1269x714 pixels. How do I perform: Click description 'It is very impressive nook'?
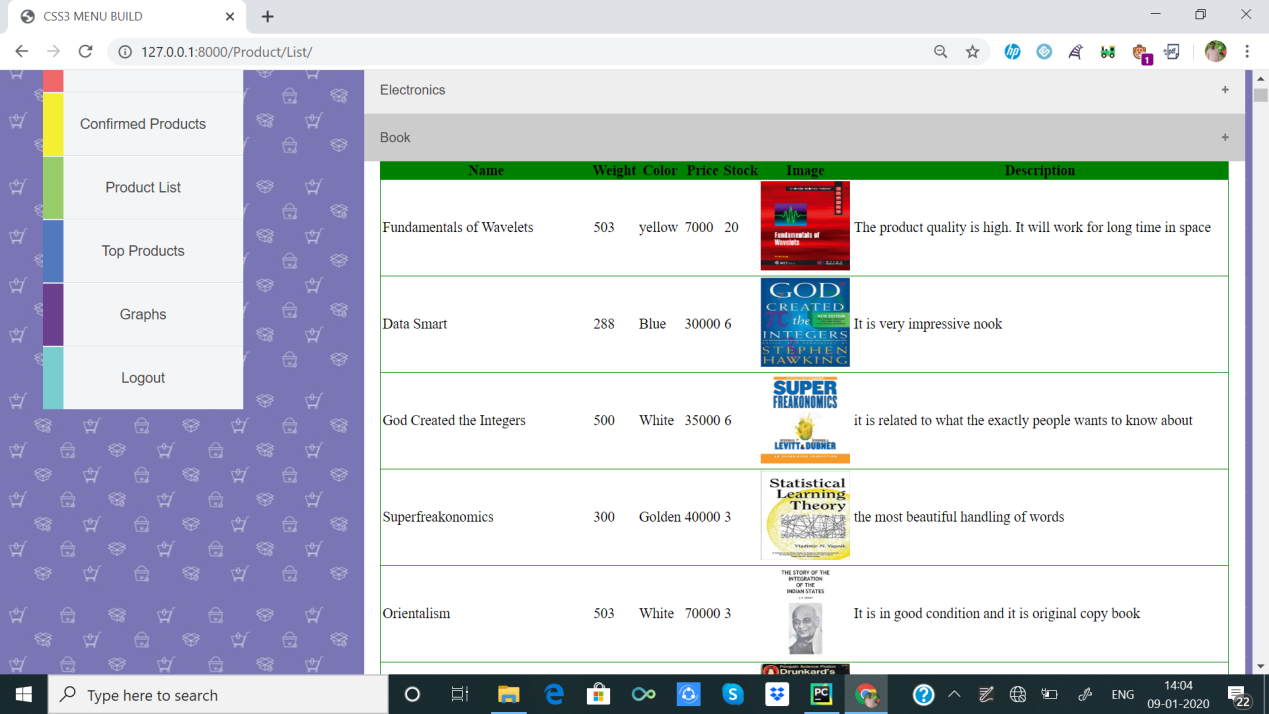click(x=928, y=324)
